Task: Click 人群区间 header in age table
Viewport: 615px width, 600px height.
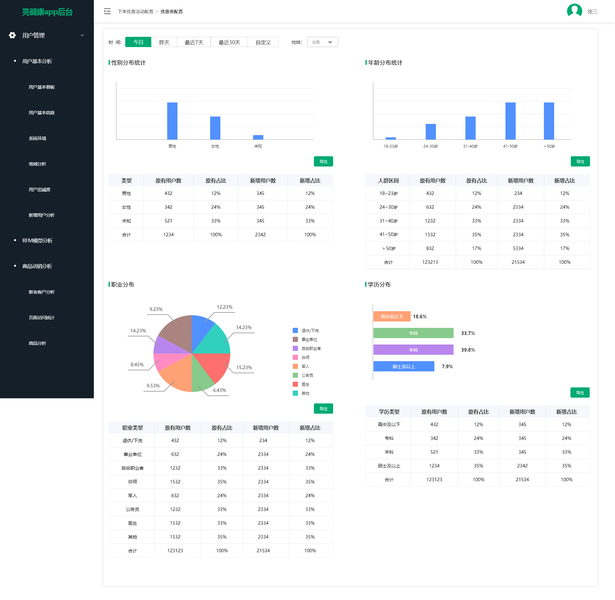Action: point(388,180)
